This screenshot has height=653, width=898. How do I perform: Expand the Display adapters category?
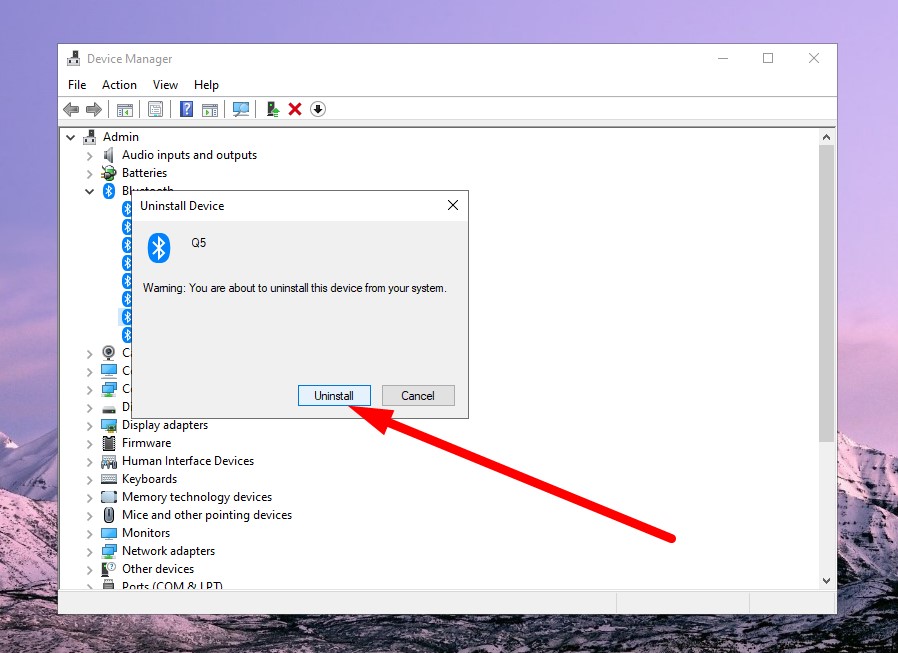[89, 424]
